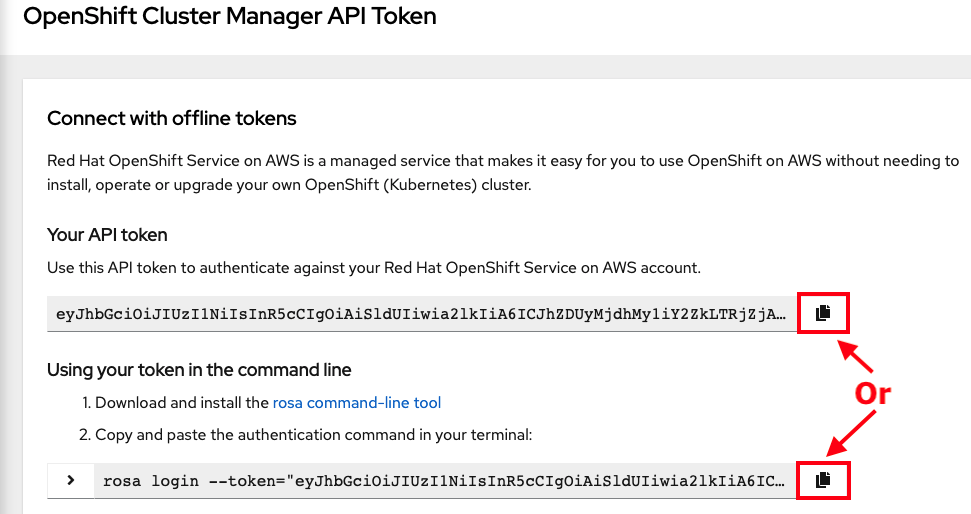The width and height of the screenshot is (971, 514).
Task: Click the API token text field
Action: tap(420, 314)
